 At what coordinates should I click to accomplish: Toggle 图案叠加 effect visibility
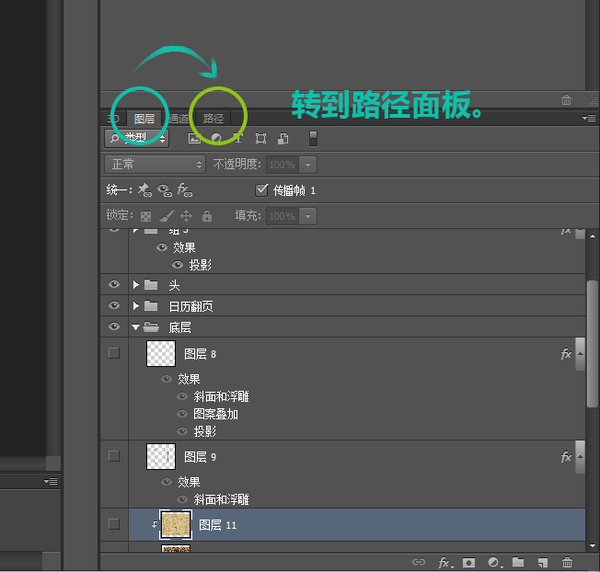183,414
